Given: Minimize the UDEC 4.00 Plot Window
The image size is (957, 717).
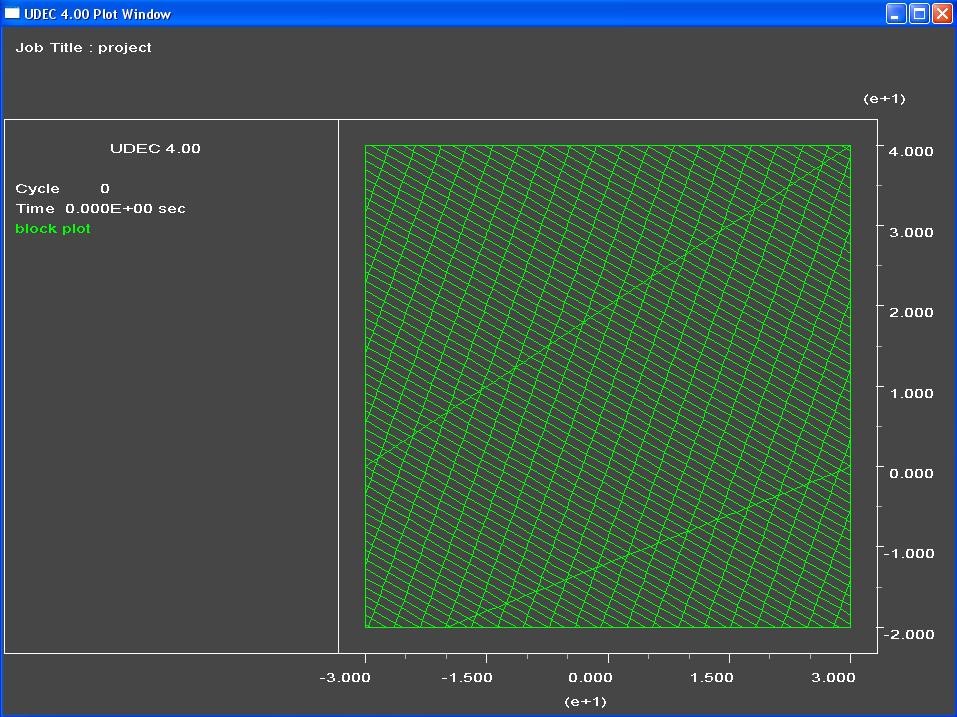Looking at the screenshot, I should pyautogui.click(x=895, y=13).
